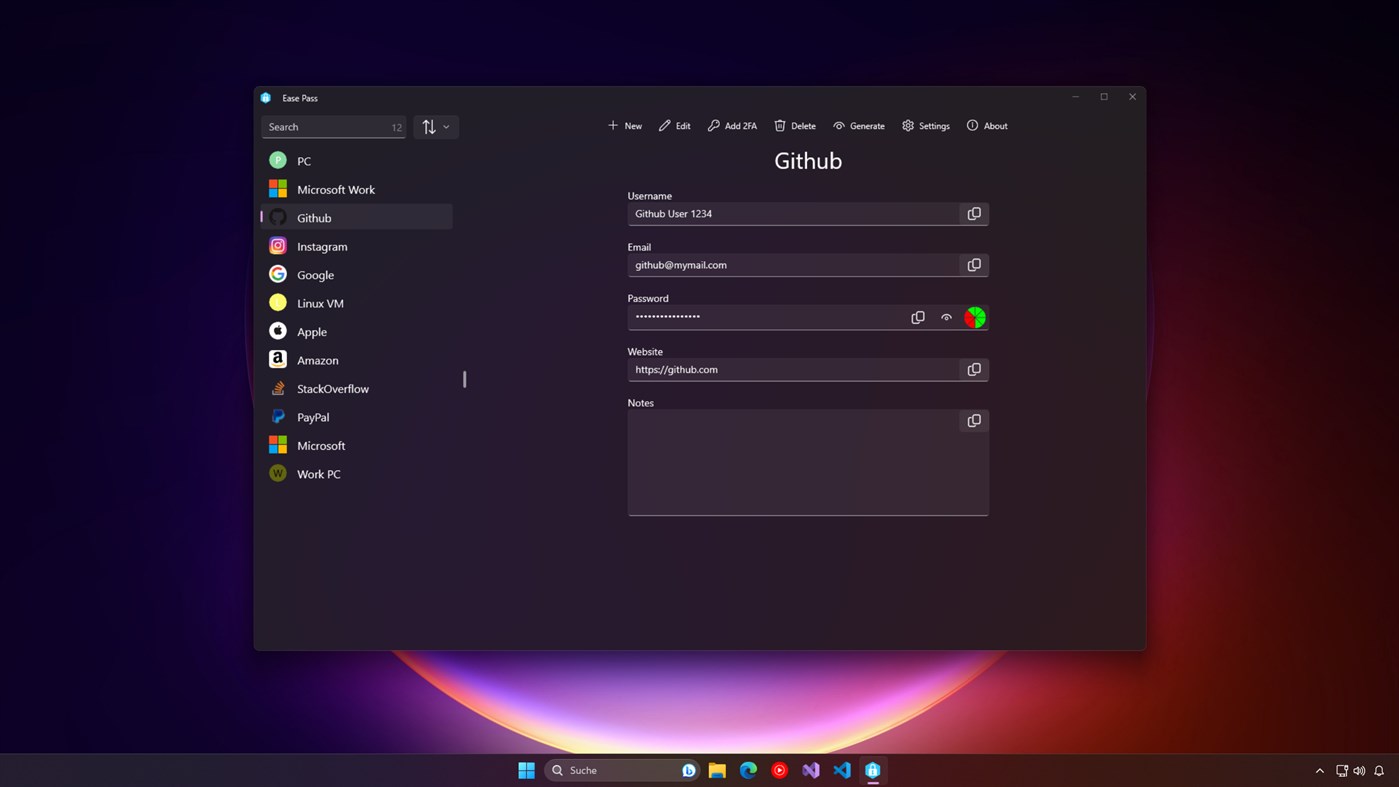Open Ease Pass Settings
Viewport: 1399px width, 787px height.
(926, 126)
